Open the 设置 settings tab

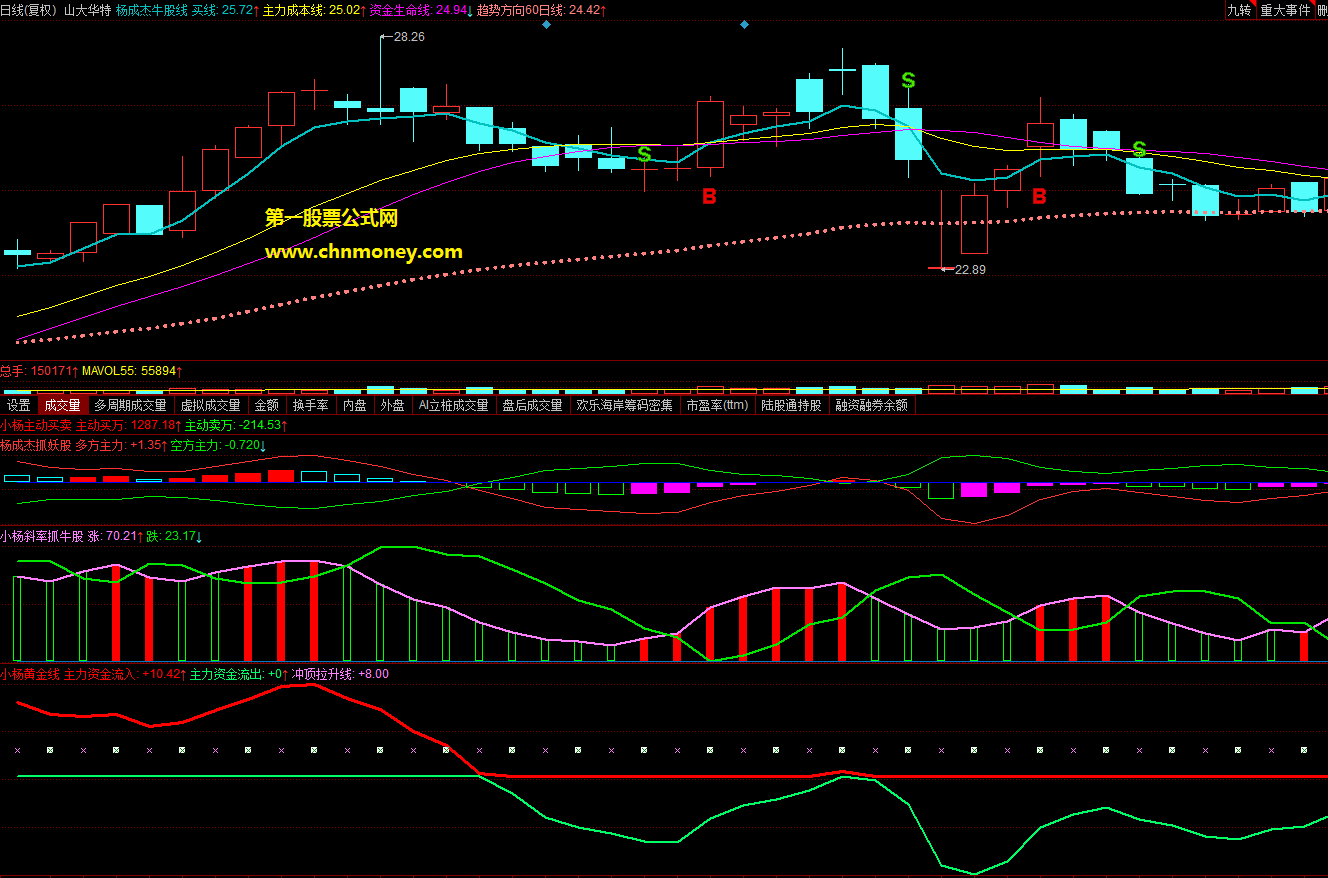click(19, 405)
